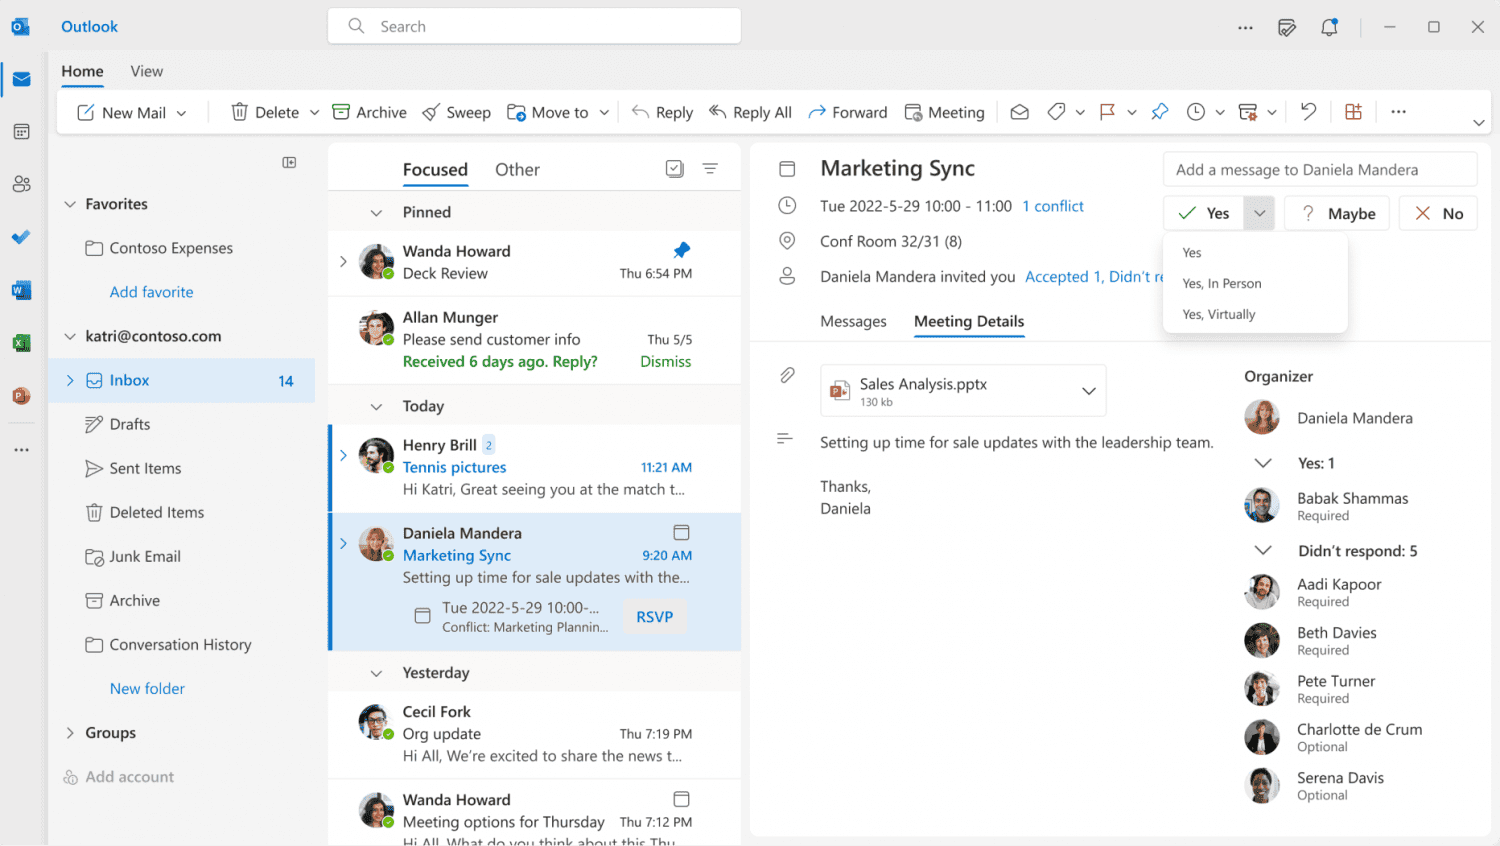1500x846 pixels.
Task: Click the flag icon in the ribbon
Action: [1107, 112]
